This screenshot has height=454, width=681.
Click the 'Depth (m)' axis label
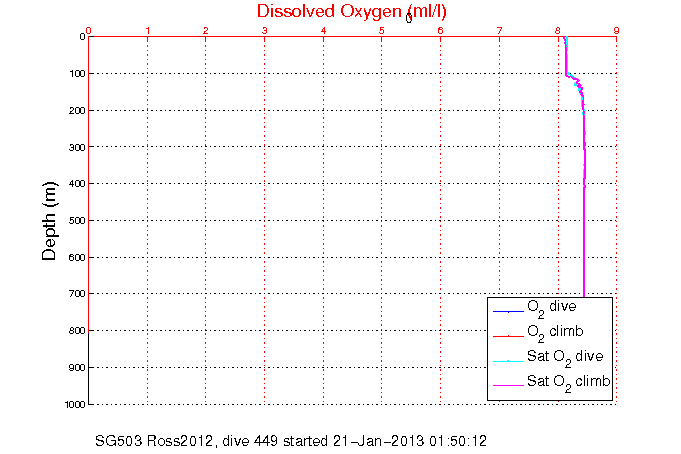pyautogui.click(x=49, y=221)
